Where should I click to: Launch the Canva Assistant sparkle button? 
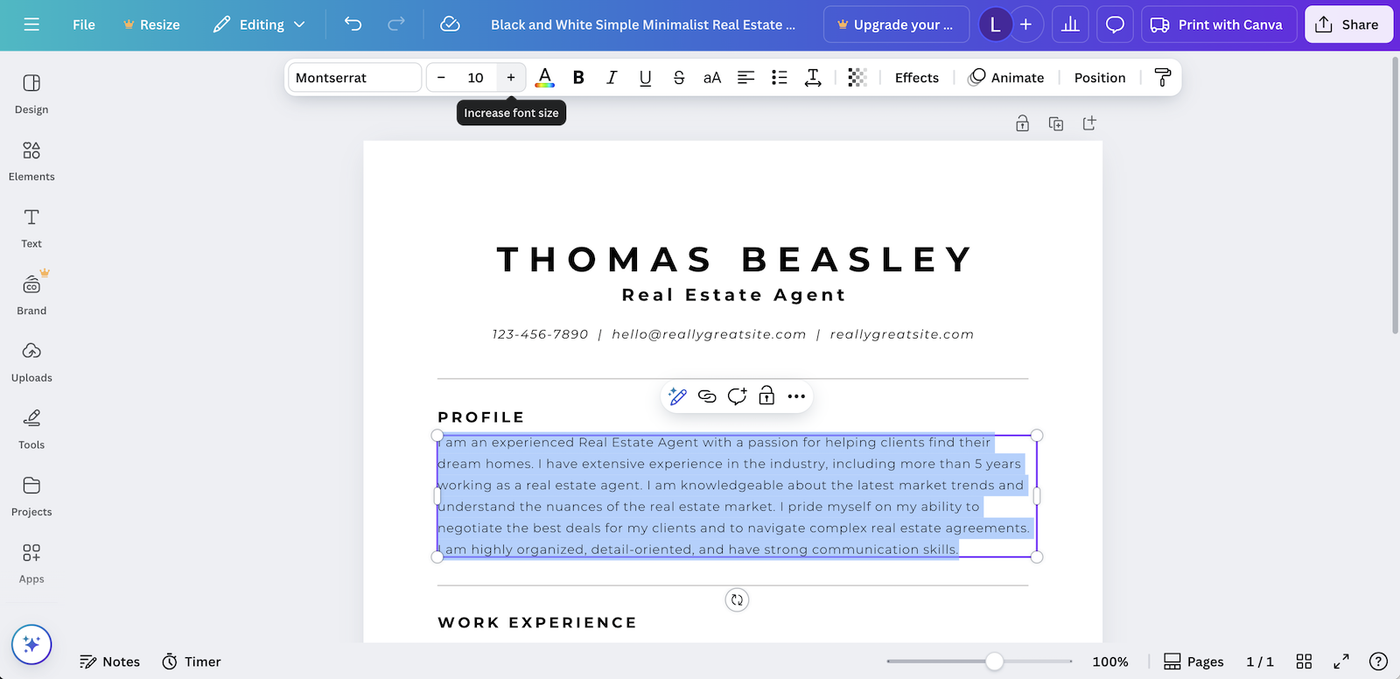31,645
